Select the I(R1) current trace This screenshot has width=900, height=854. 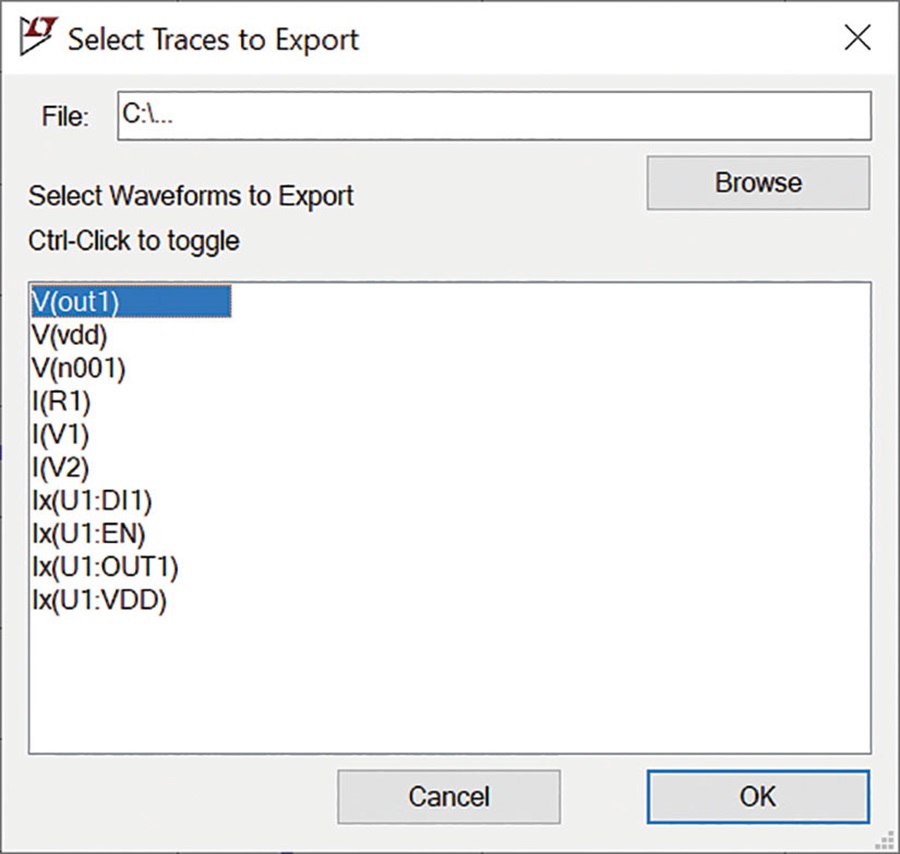(61, 401)
